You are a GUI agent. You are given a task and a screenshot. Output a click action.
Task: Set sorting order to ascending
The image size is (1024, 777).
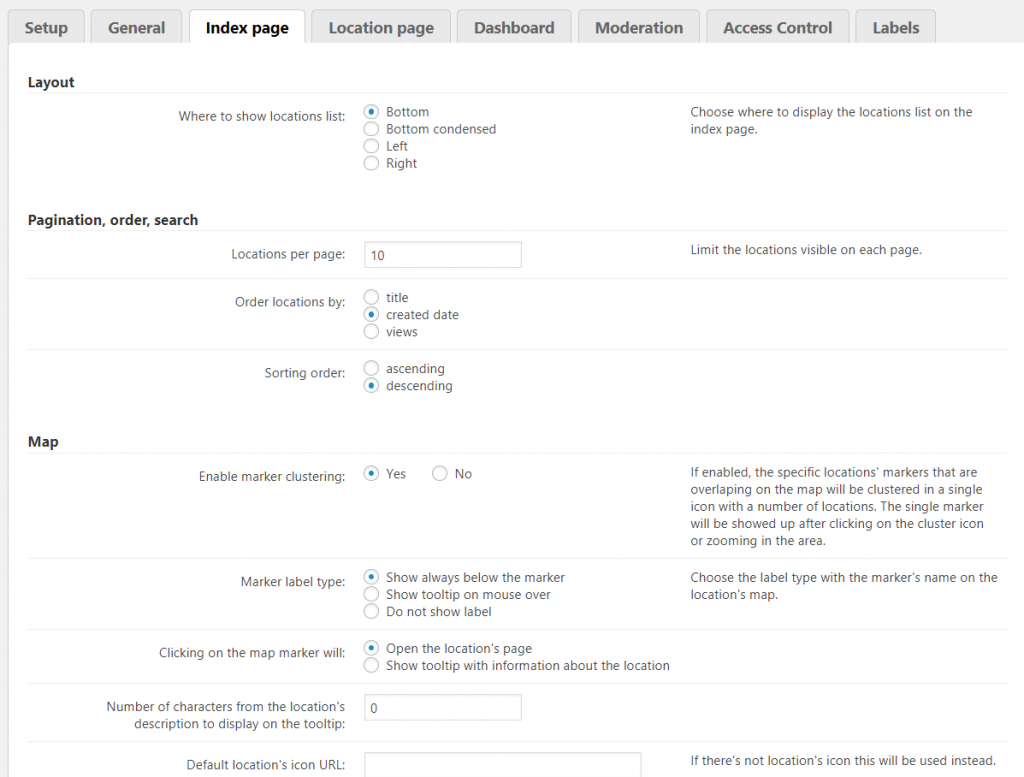(371, 368)
